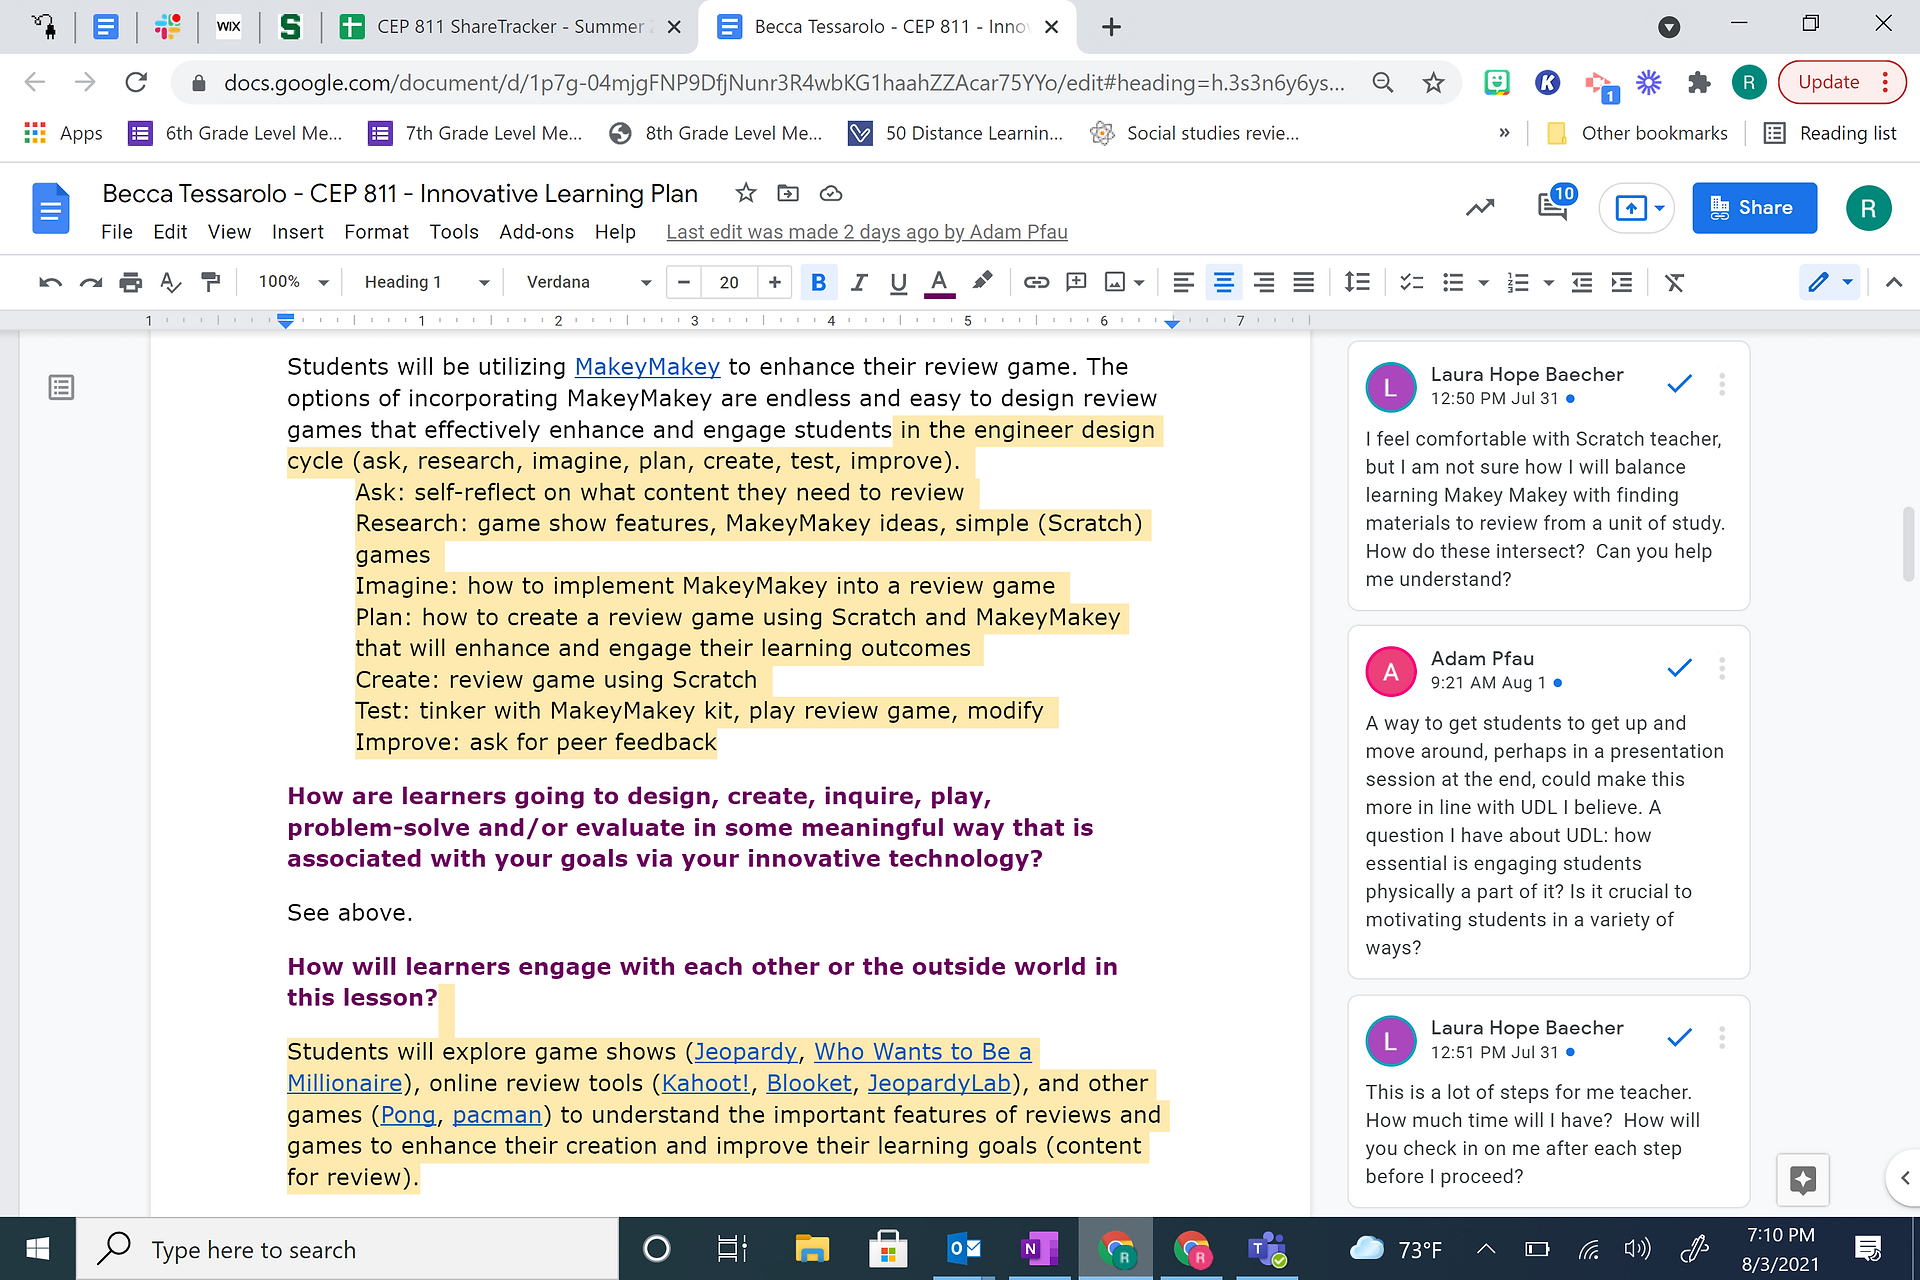
Task: Redo the last action
Action: click(x=91, y=283)
